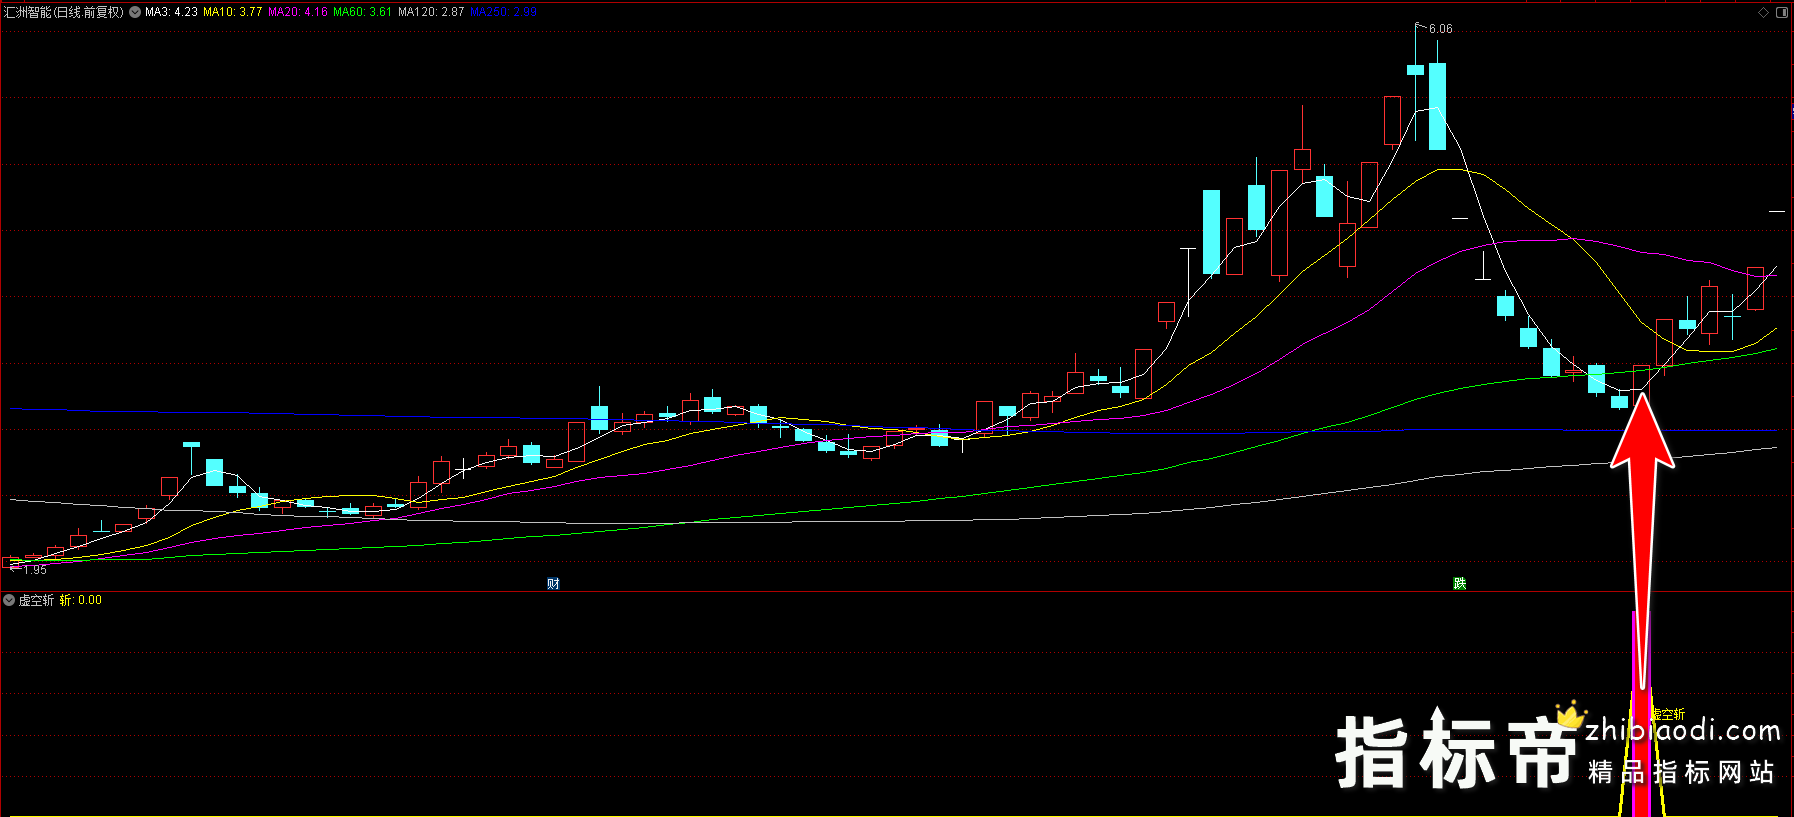The image size is (1794, 817).
Task: Click the 1.95 low price label
Action: [35, 570]
